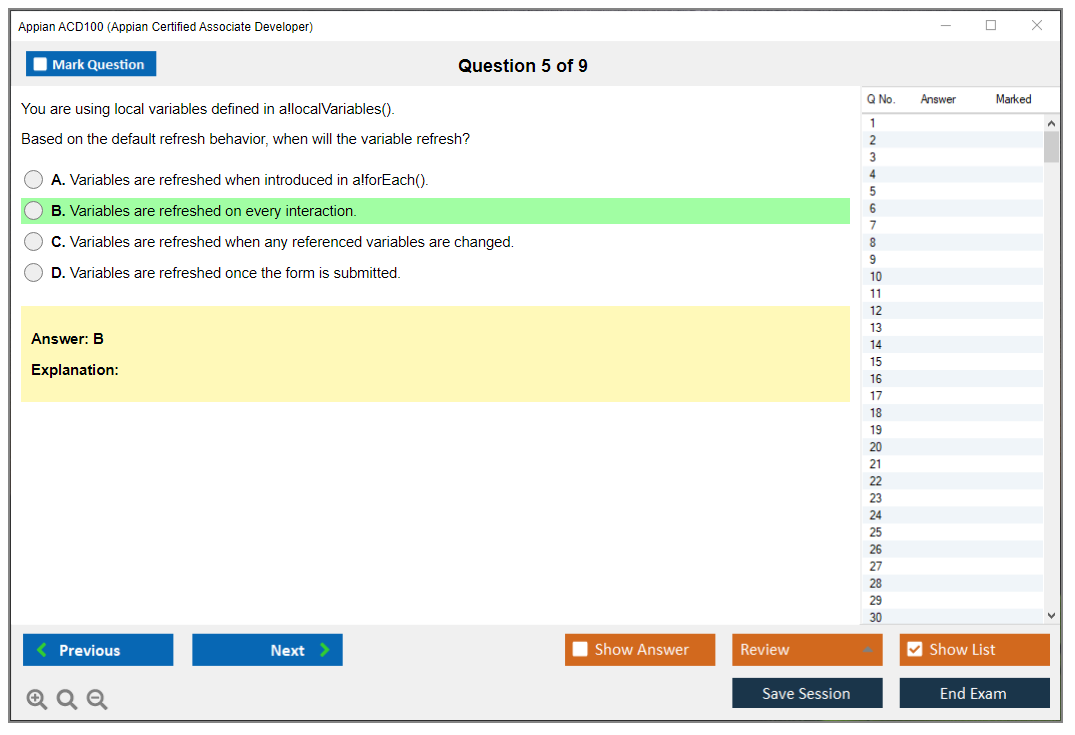Sort list by Marked column header
This screenshot has height=735, width=1075.
click(1013, 99)
